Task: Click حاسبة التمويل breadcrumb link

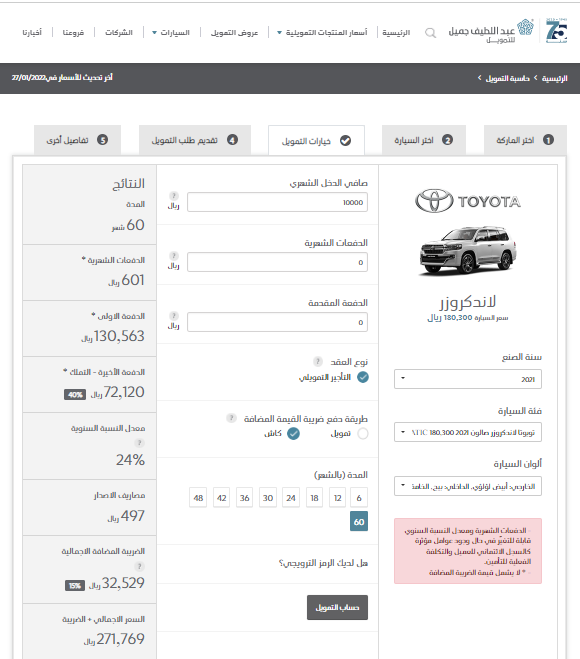Action: pyautogui.click(x=508, y=78)
